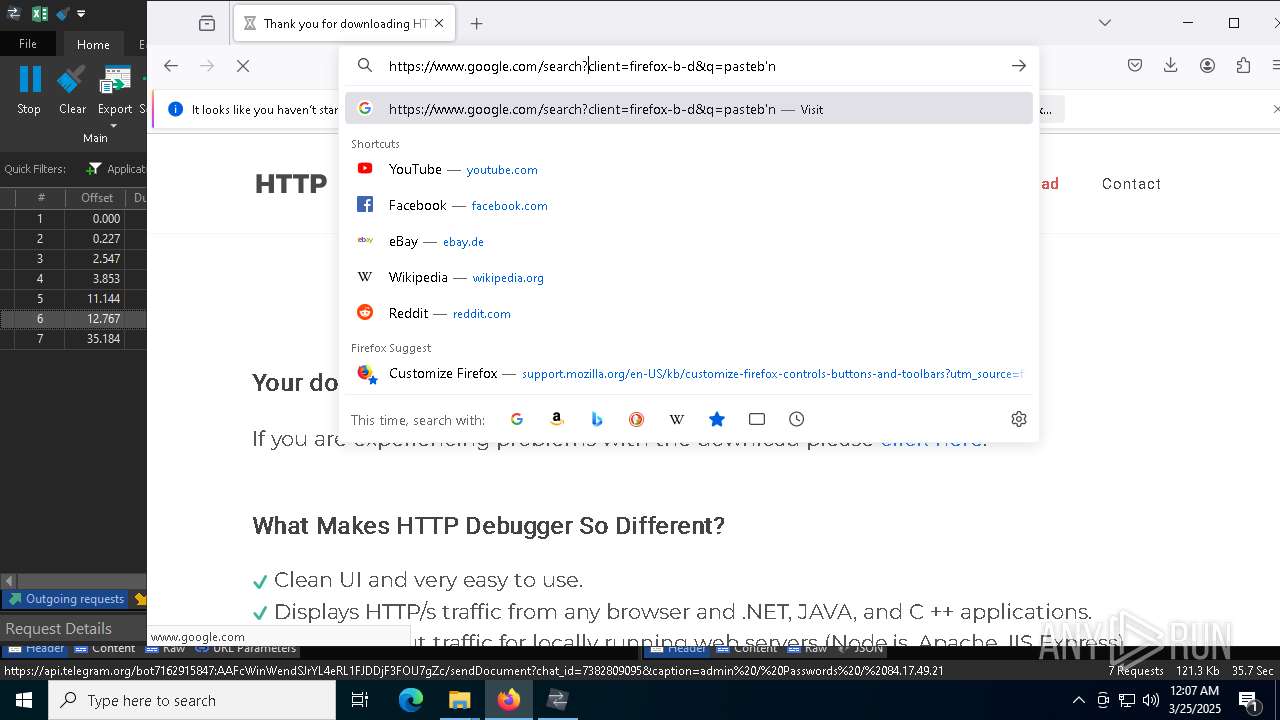The image size is (1280, 720).
Task: Search this time with DuckDuckGo
Action: pyautogui.click(x=637, y=419)
